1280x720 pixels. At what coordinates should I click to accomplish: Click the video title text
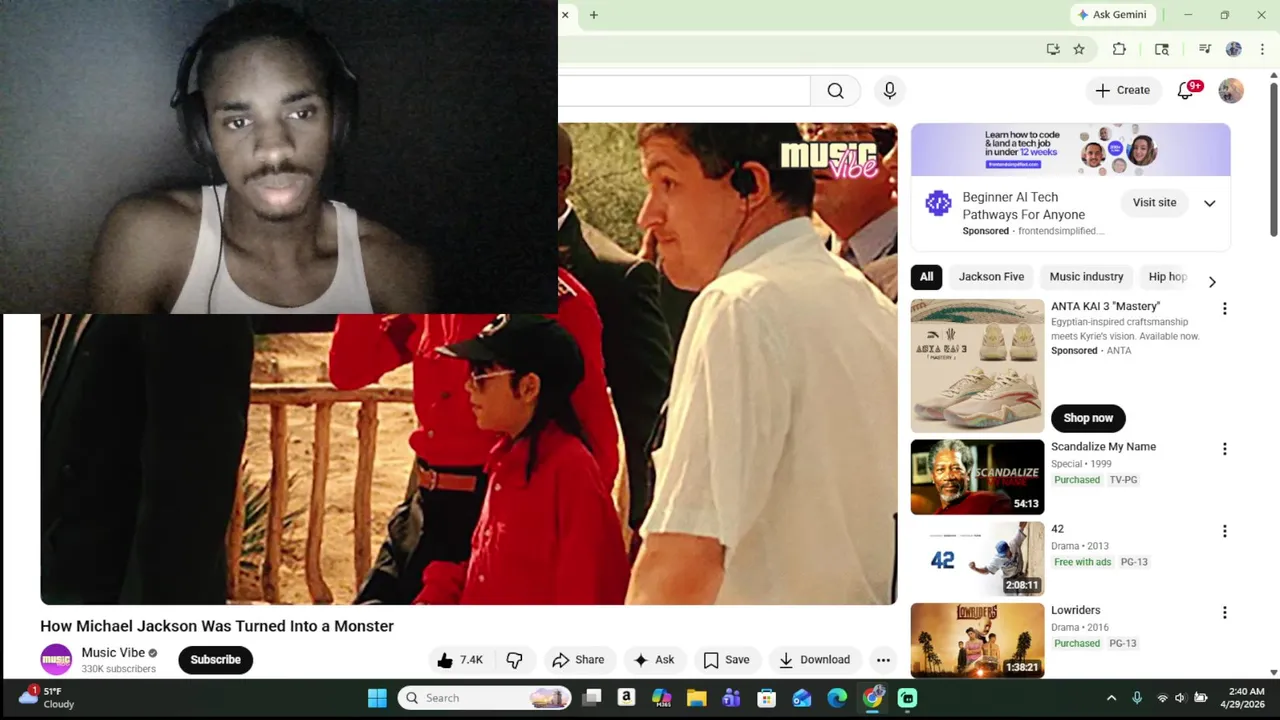(217, 626)
